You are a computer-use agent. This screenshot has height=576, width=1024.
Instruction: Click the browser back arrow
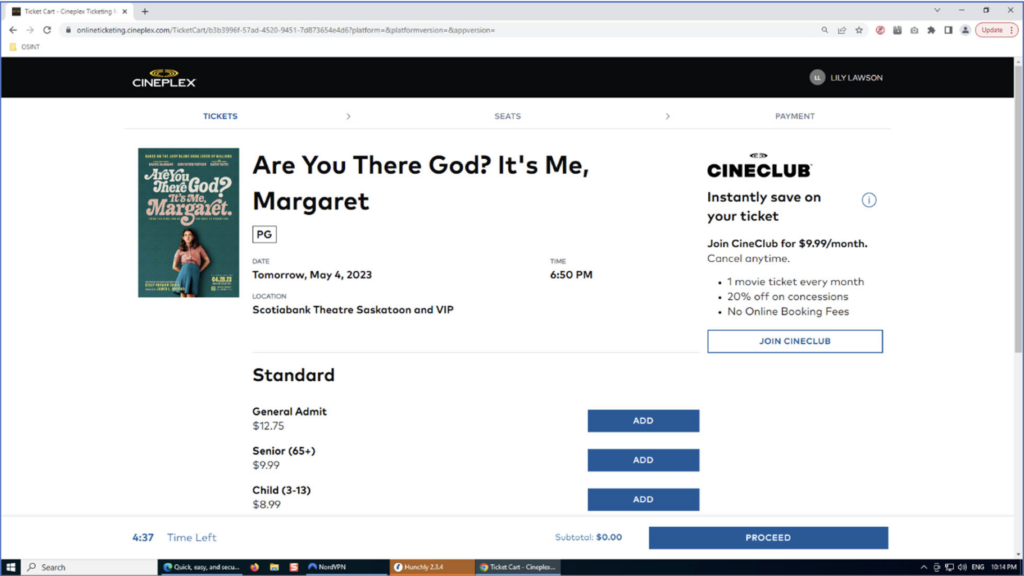[x=13, y=30]
